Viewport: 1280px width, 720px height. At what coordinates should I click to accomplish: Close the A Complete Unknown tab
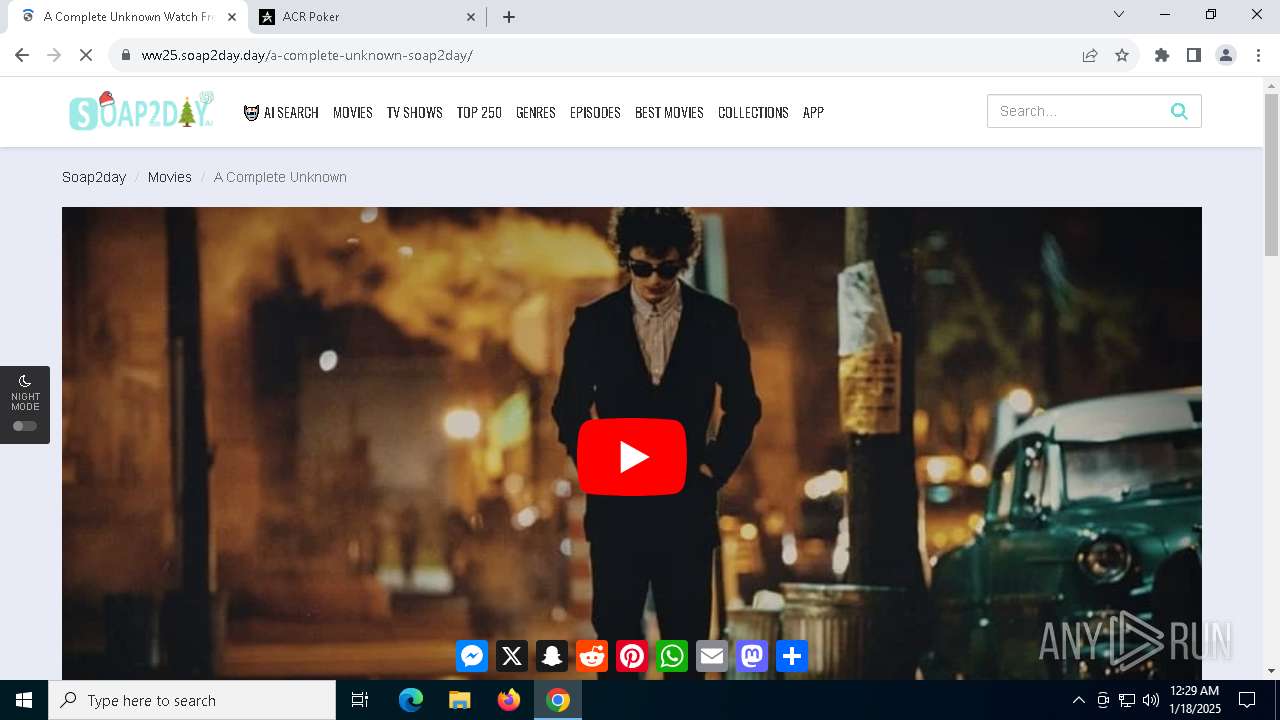tap(231, 17)
